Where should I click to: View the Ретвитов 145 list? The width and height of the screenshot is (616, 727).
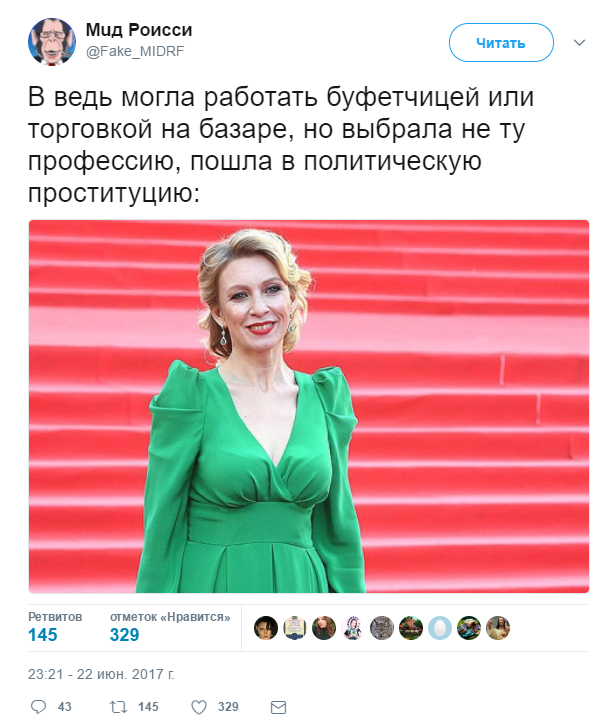55,627
